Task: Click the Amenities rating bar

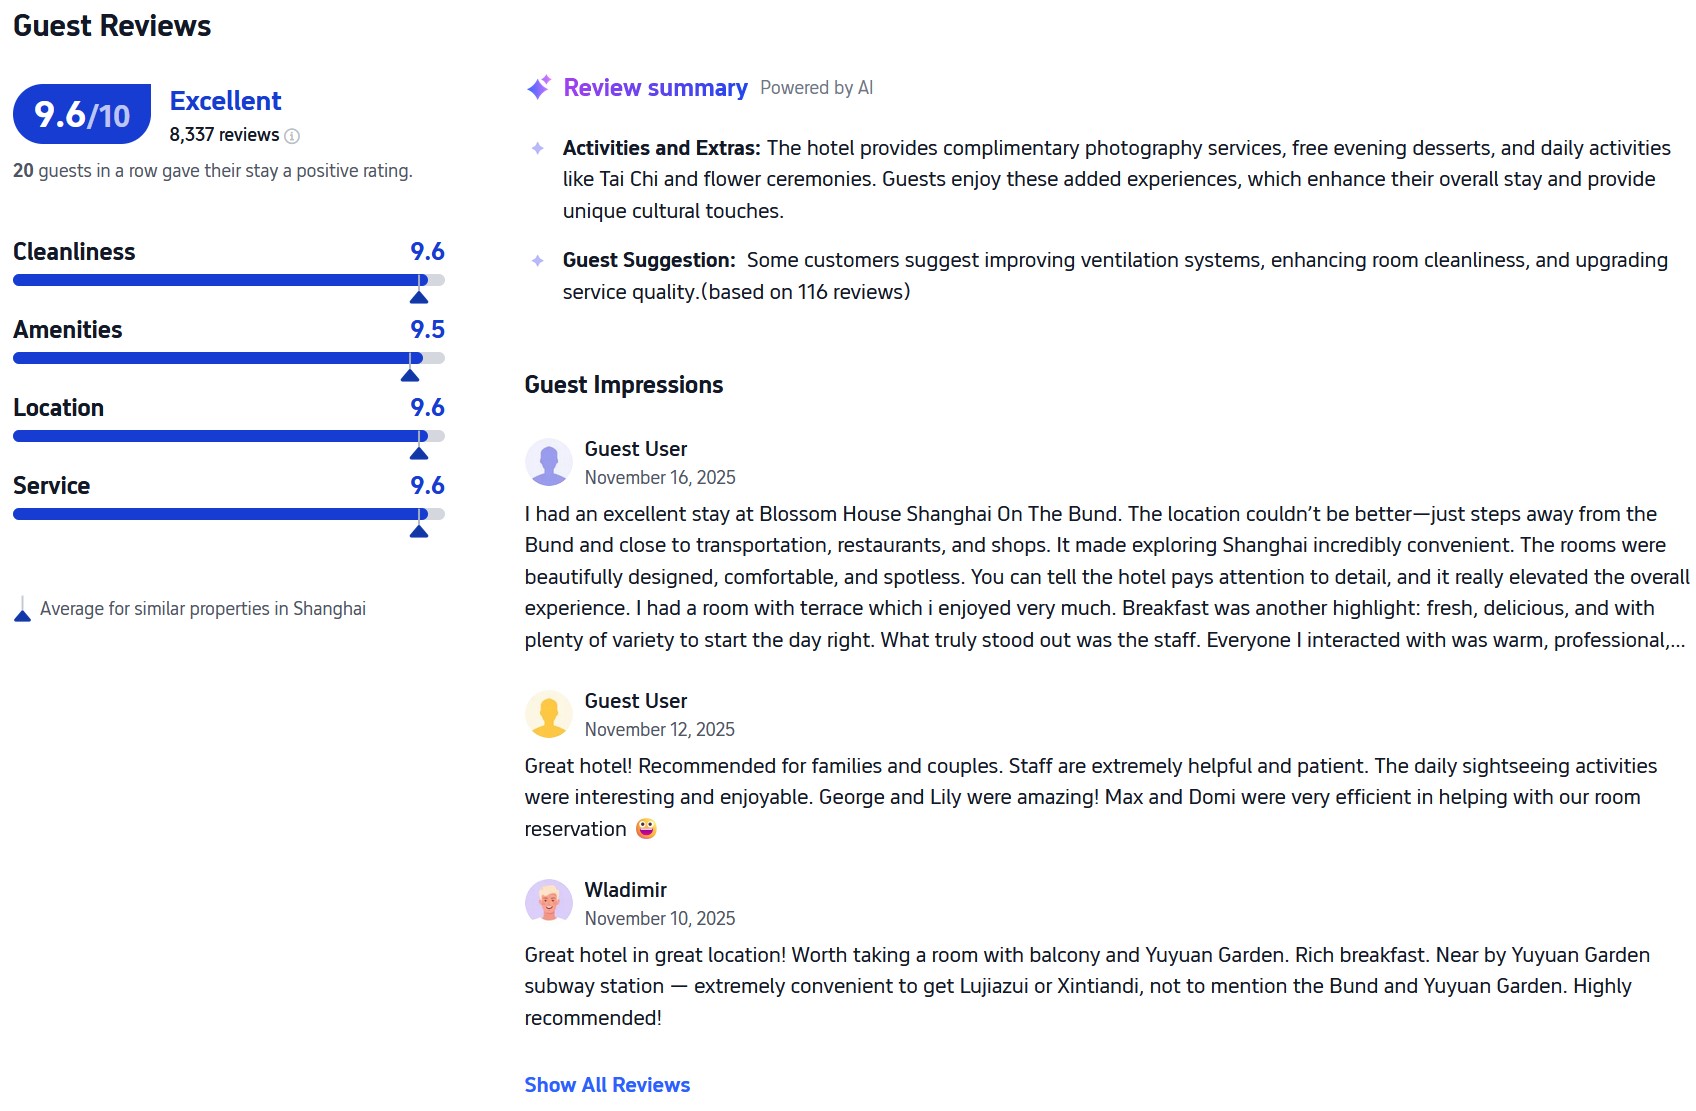Action: coord(228,358)
